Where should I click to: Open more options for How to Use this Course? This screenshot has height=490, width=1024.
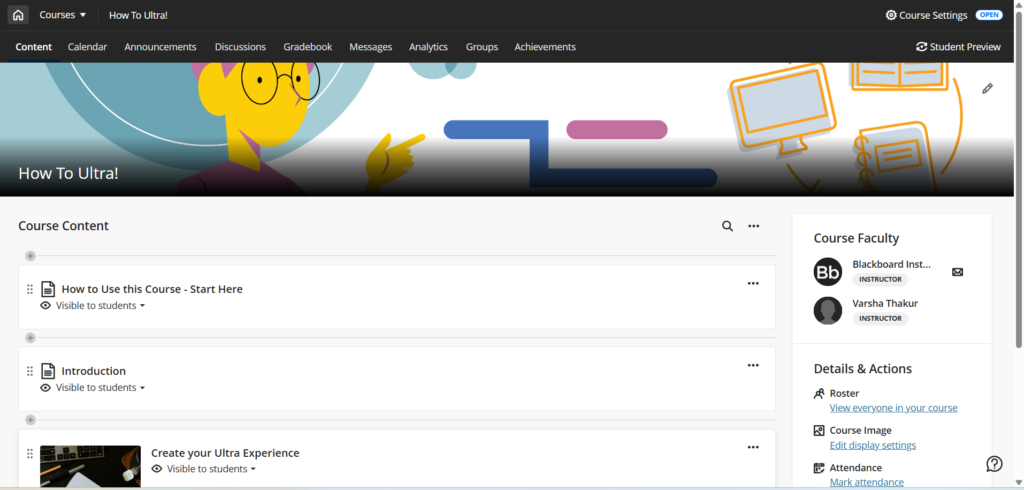[x=753, y=284]
